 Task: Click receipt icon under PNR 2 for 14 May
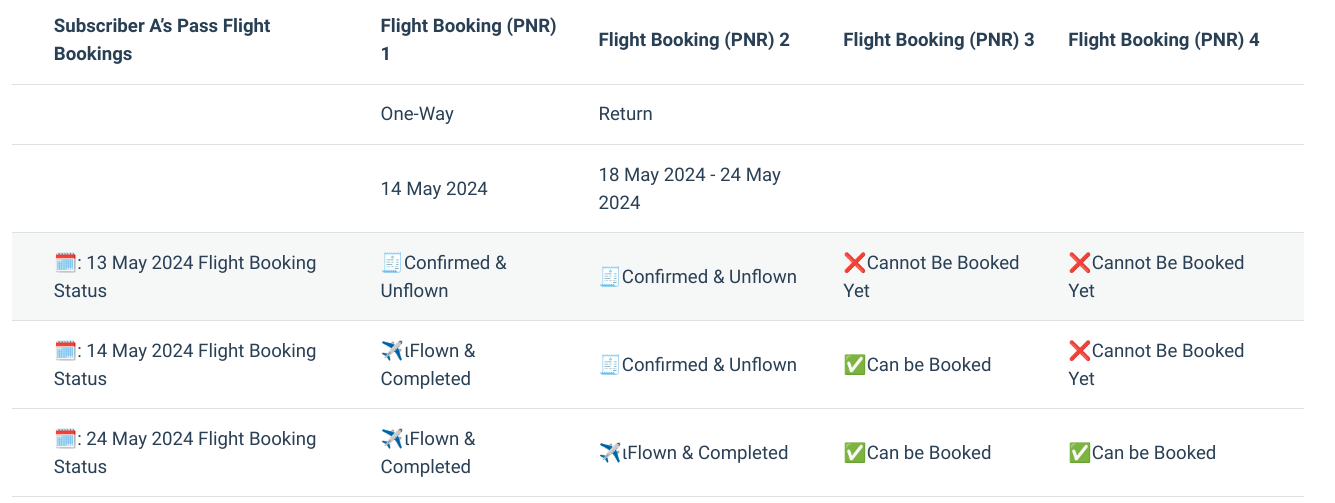click(x=610, y=365)
